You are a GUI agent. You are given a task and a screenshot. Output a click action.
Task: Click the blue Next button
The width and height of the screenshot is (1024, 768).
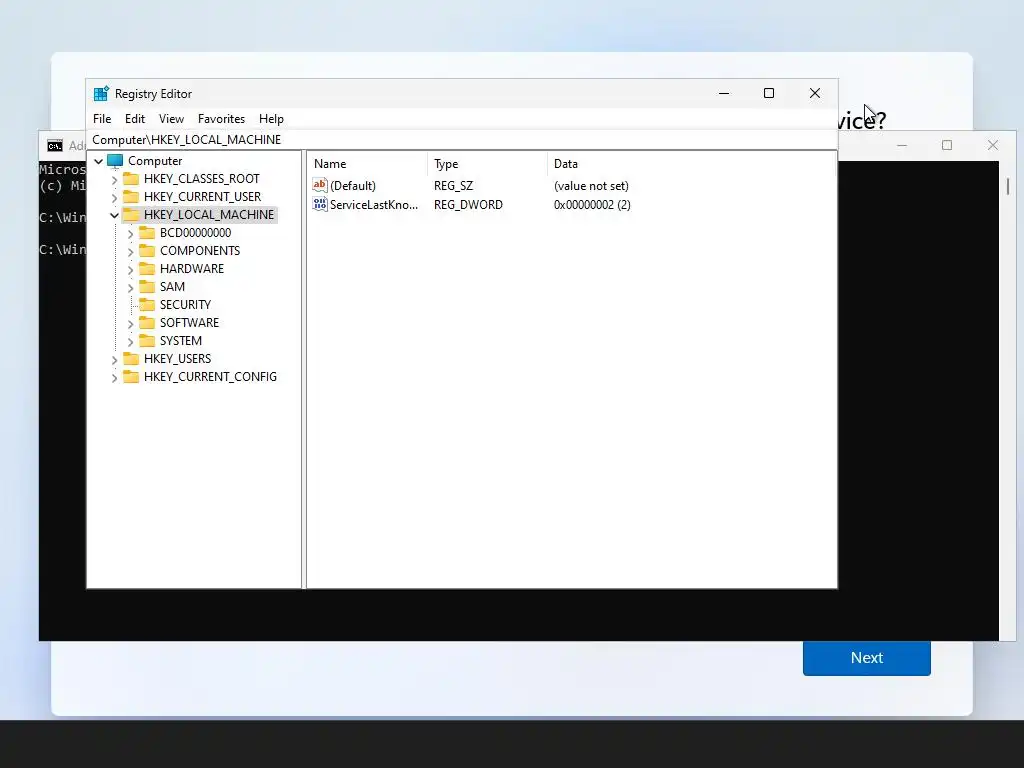[867, 658]
